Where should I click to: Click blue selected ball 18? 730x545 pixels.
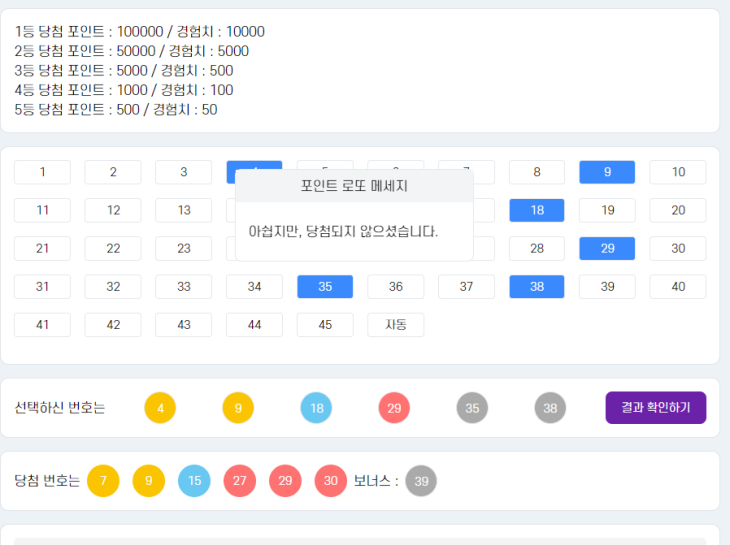(x=316, y=408)
